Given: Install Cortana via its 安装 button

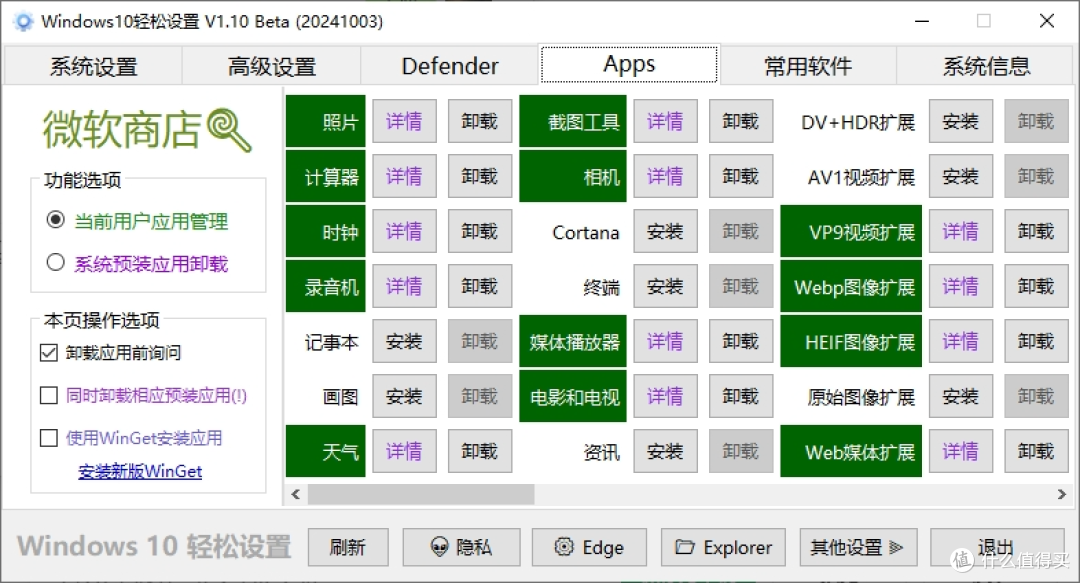Looking at the screenshot, I should click(665, 232).
